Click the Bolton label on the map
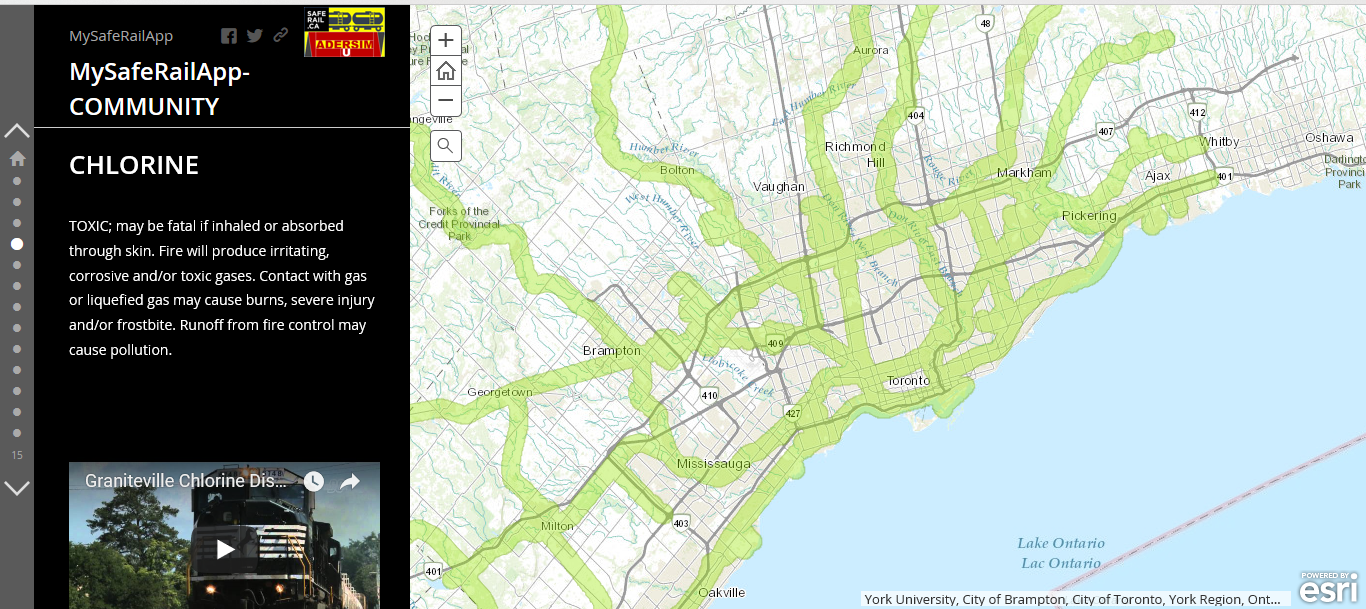Image resolution: width=1366 pixels, height=609 pixels. [x=677, y=170]
